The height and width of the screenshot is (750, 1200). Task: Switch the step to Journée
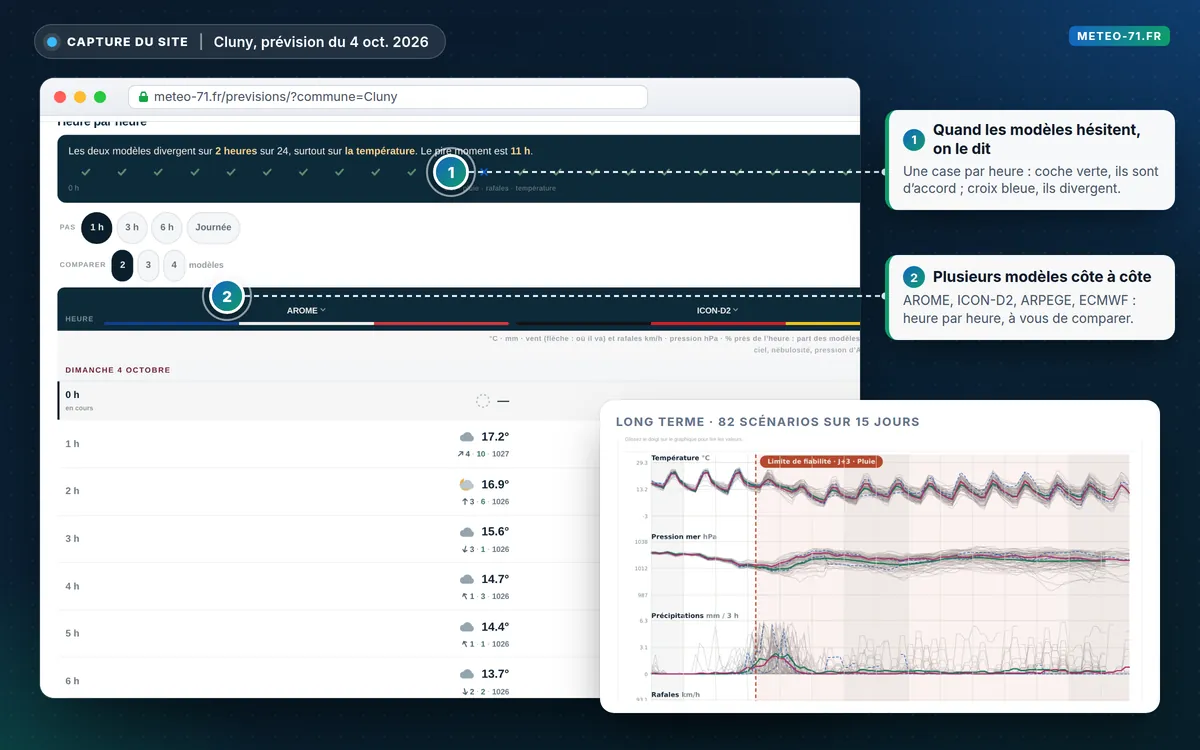213,228
